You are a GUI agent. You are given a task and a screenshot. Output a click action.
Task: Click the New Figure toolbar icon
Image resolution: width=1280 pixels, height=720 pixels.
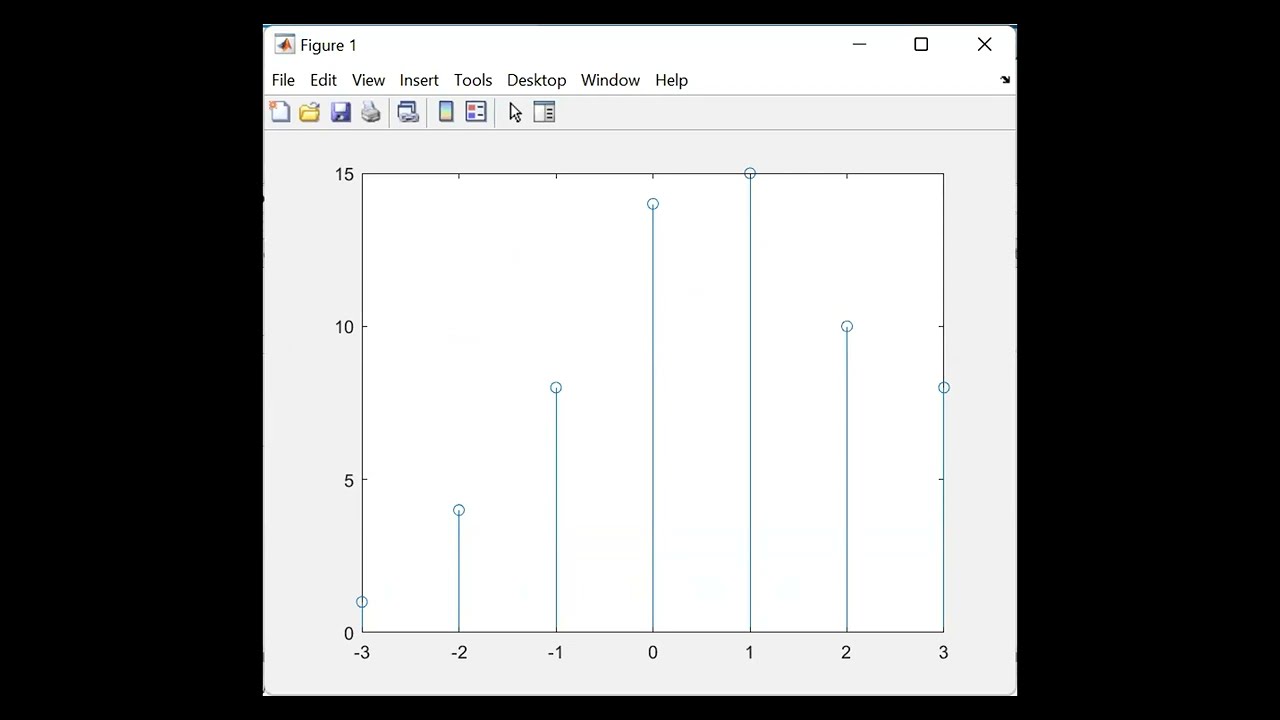pyautogui.click(x=280, y=112)
